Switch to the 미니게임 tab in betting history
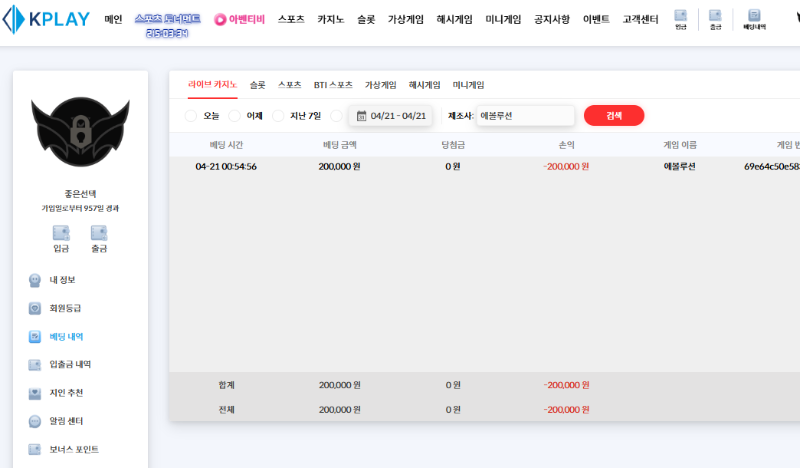Viewport: 800px width, 468px height. [x=468, y=85]
